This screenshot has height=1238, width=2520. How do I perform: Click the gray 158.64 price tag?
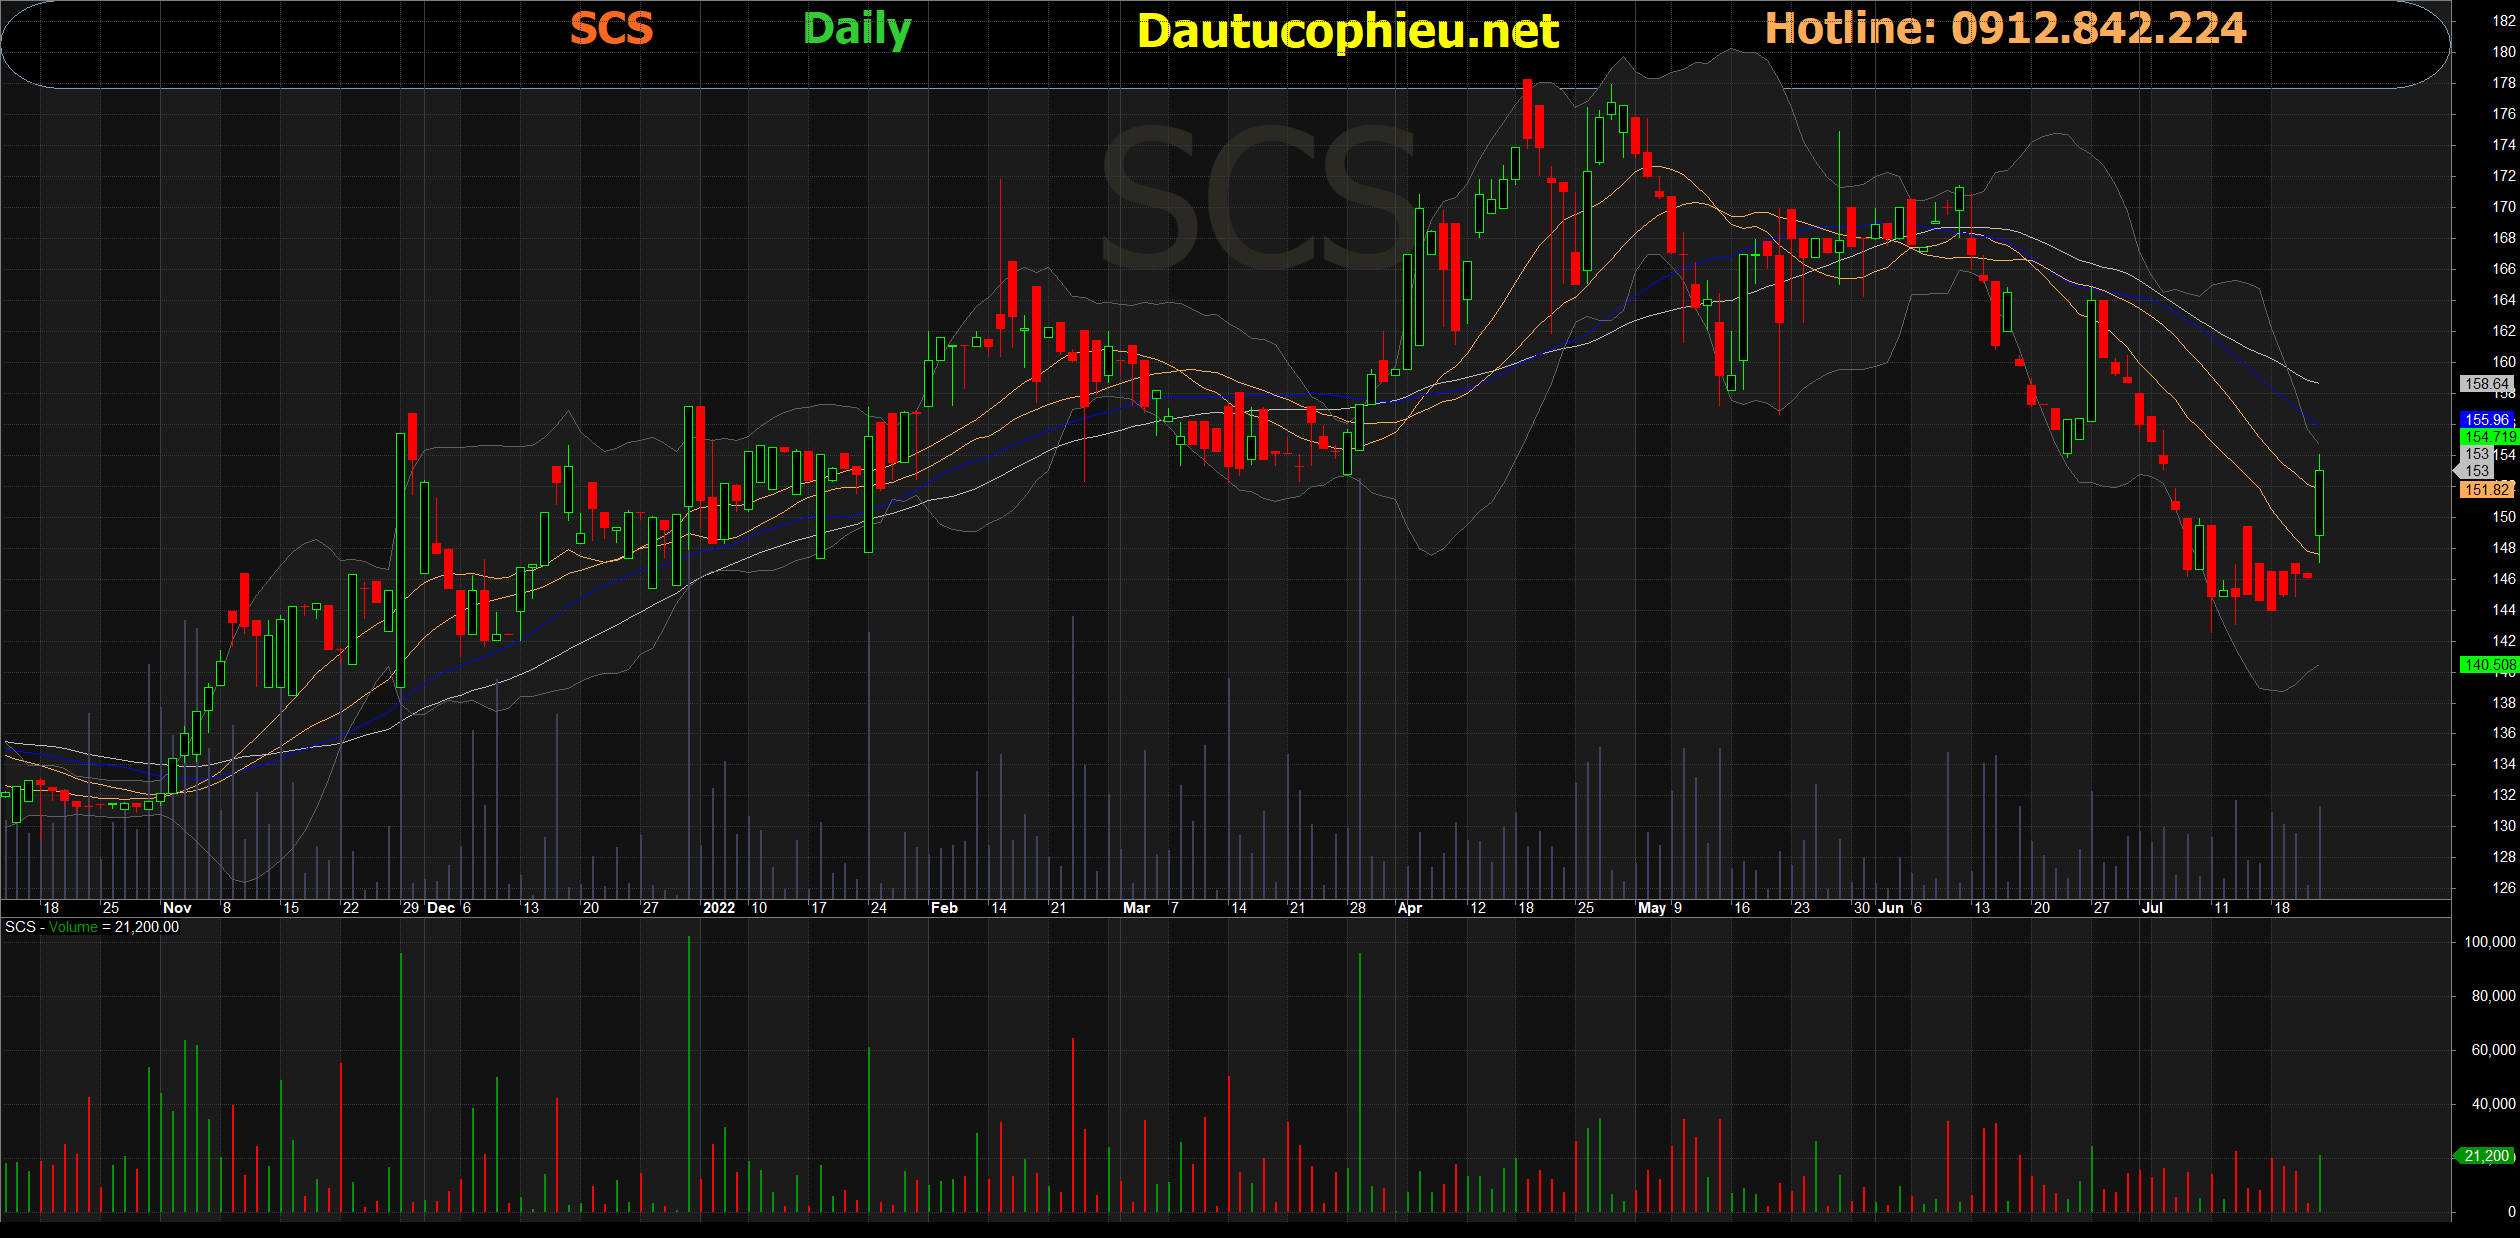click(2486, 384)
